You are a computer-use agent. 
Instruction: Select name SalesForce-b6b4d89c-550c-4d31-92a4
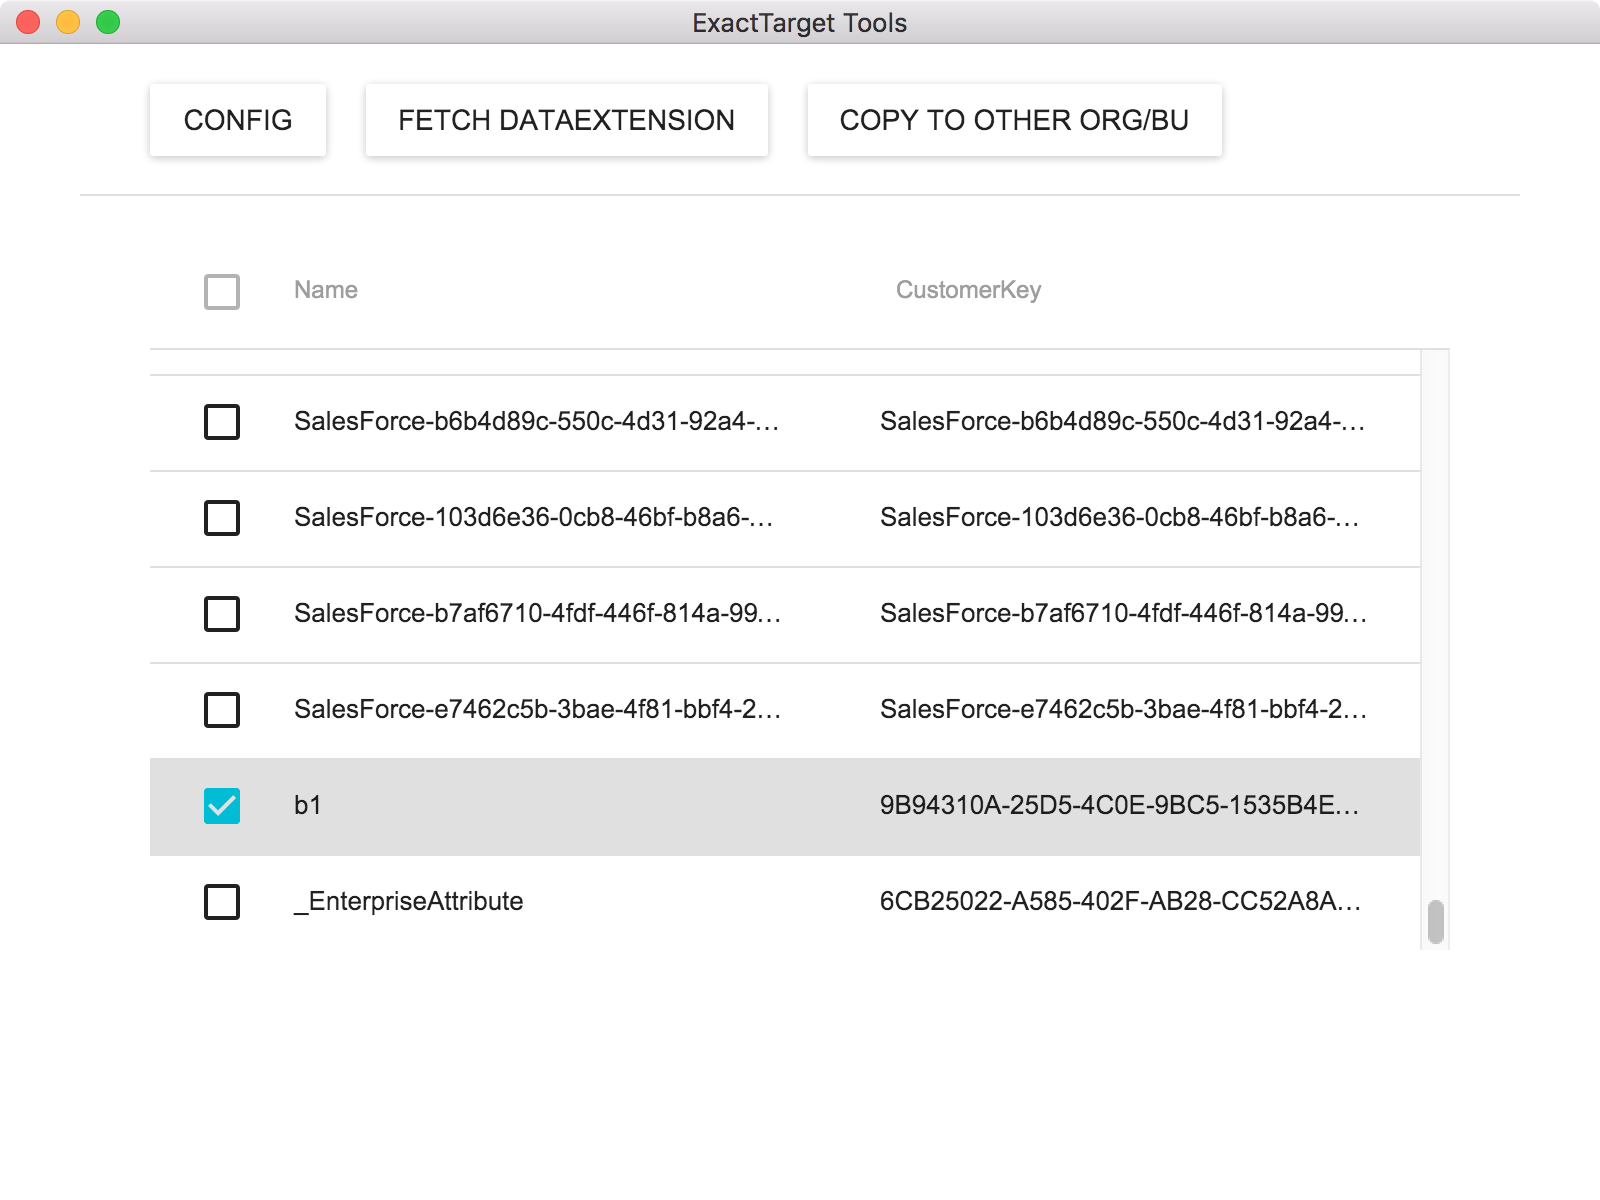537,422
